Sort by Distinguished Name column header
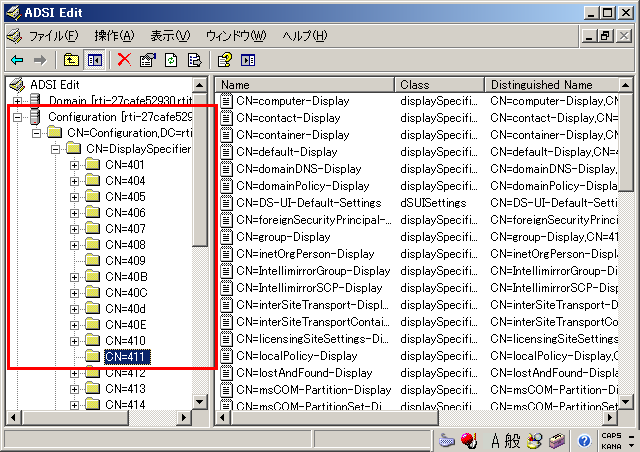The width and height of the screenshot is (640, 452). point(552,85)
